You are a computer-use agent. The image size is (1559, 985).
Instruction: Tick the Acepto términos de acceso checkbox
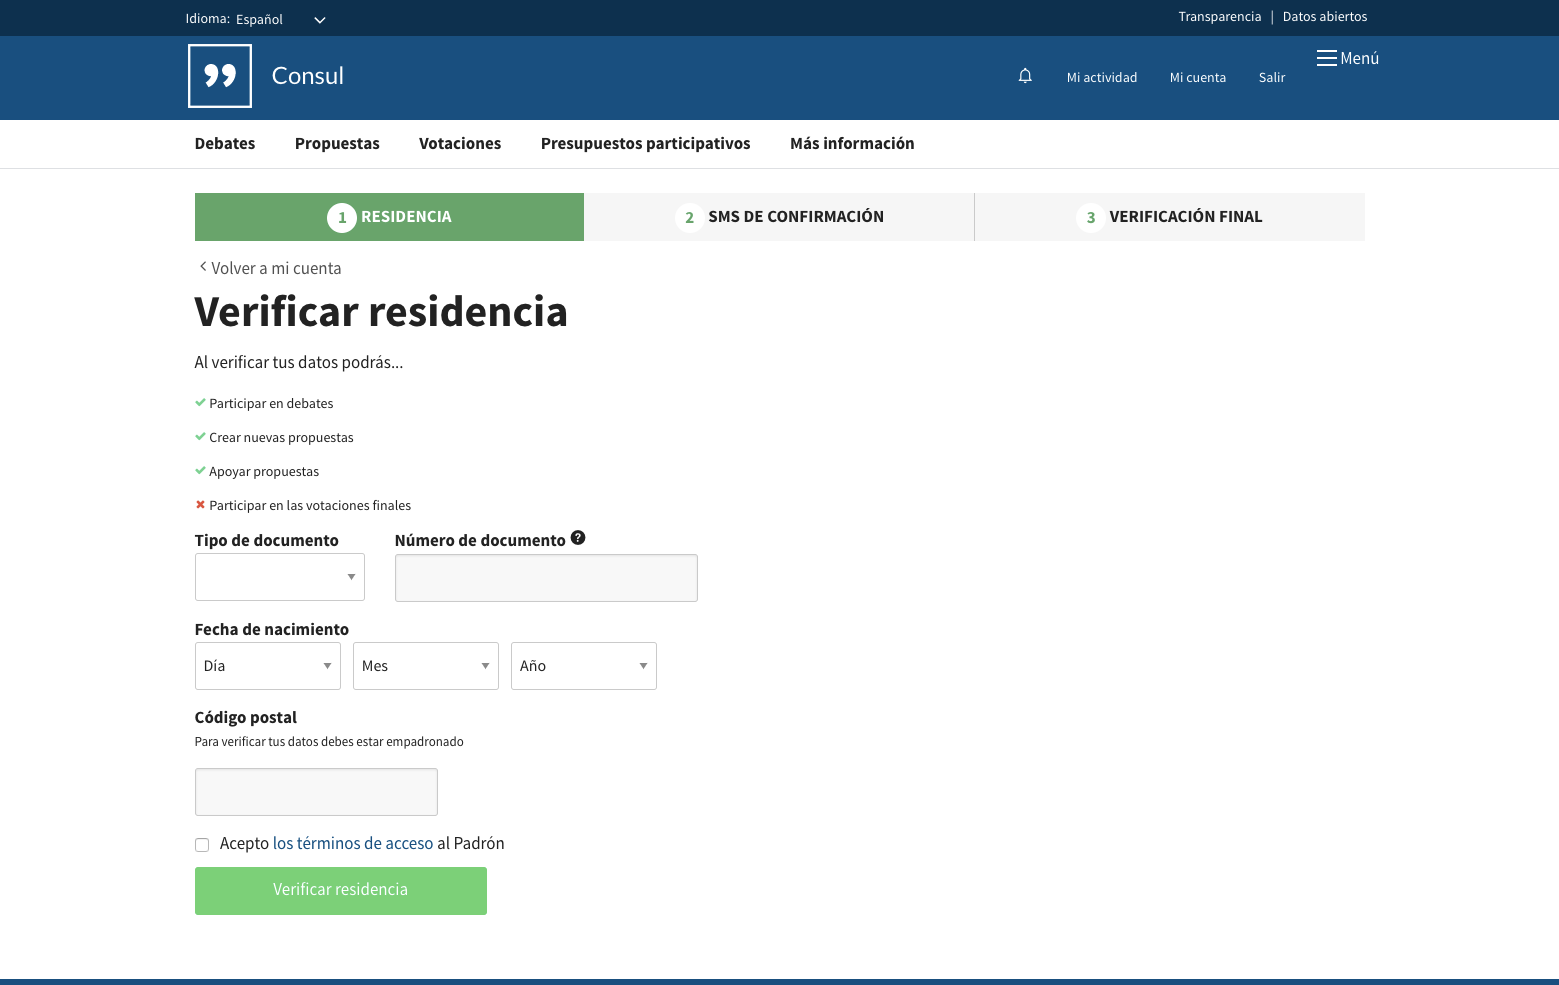[202, 845]
